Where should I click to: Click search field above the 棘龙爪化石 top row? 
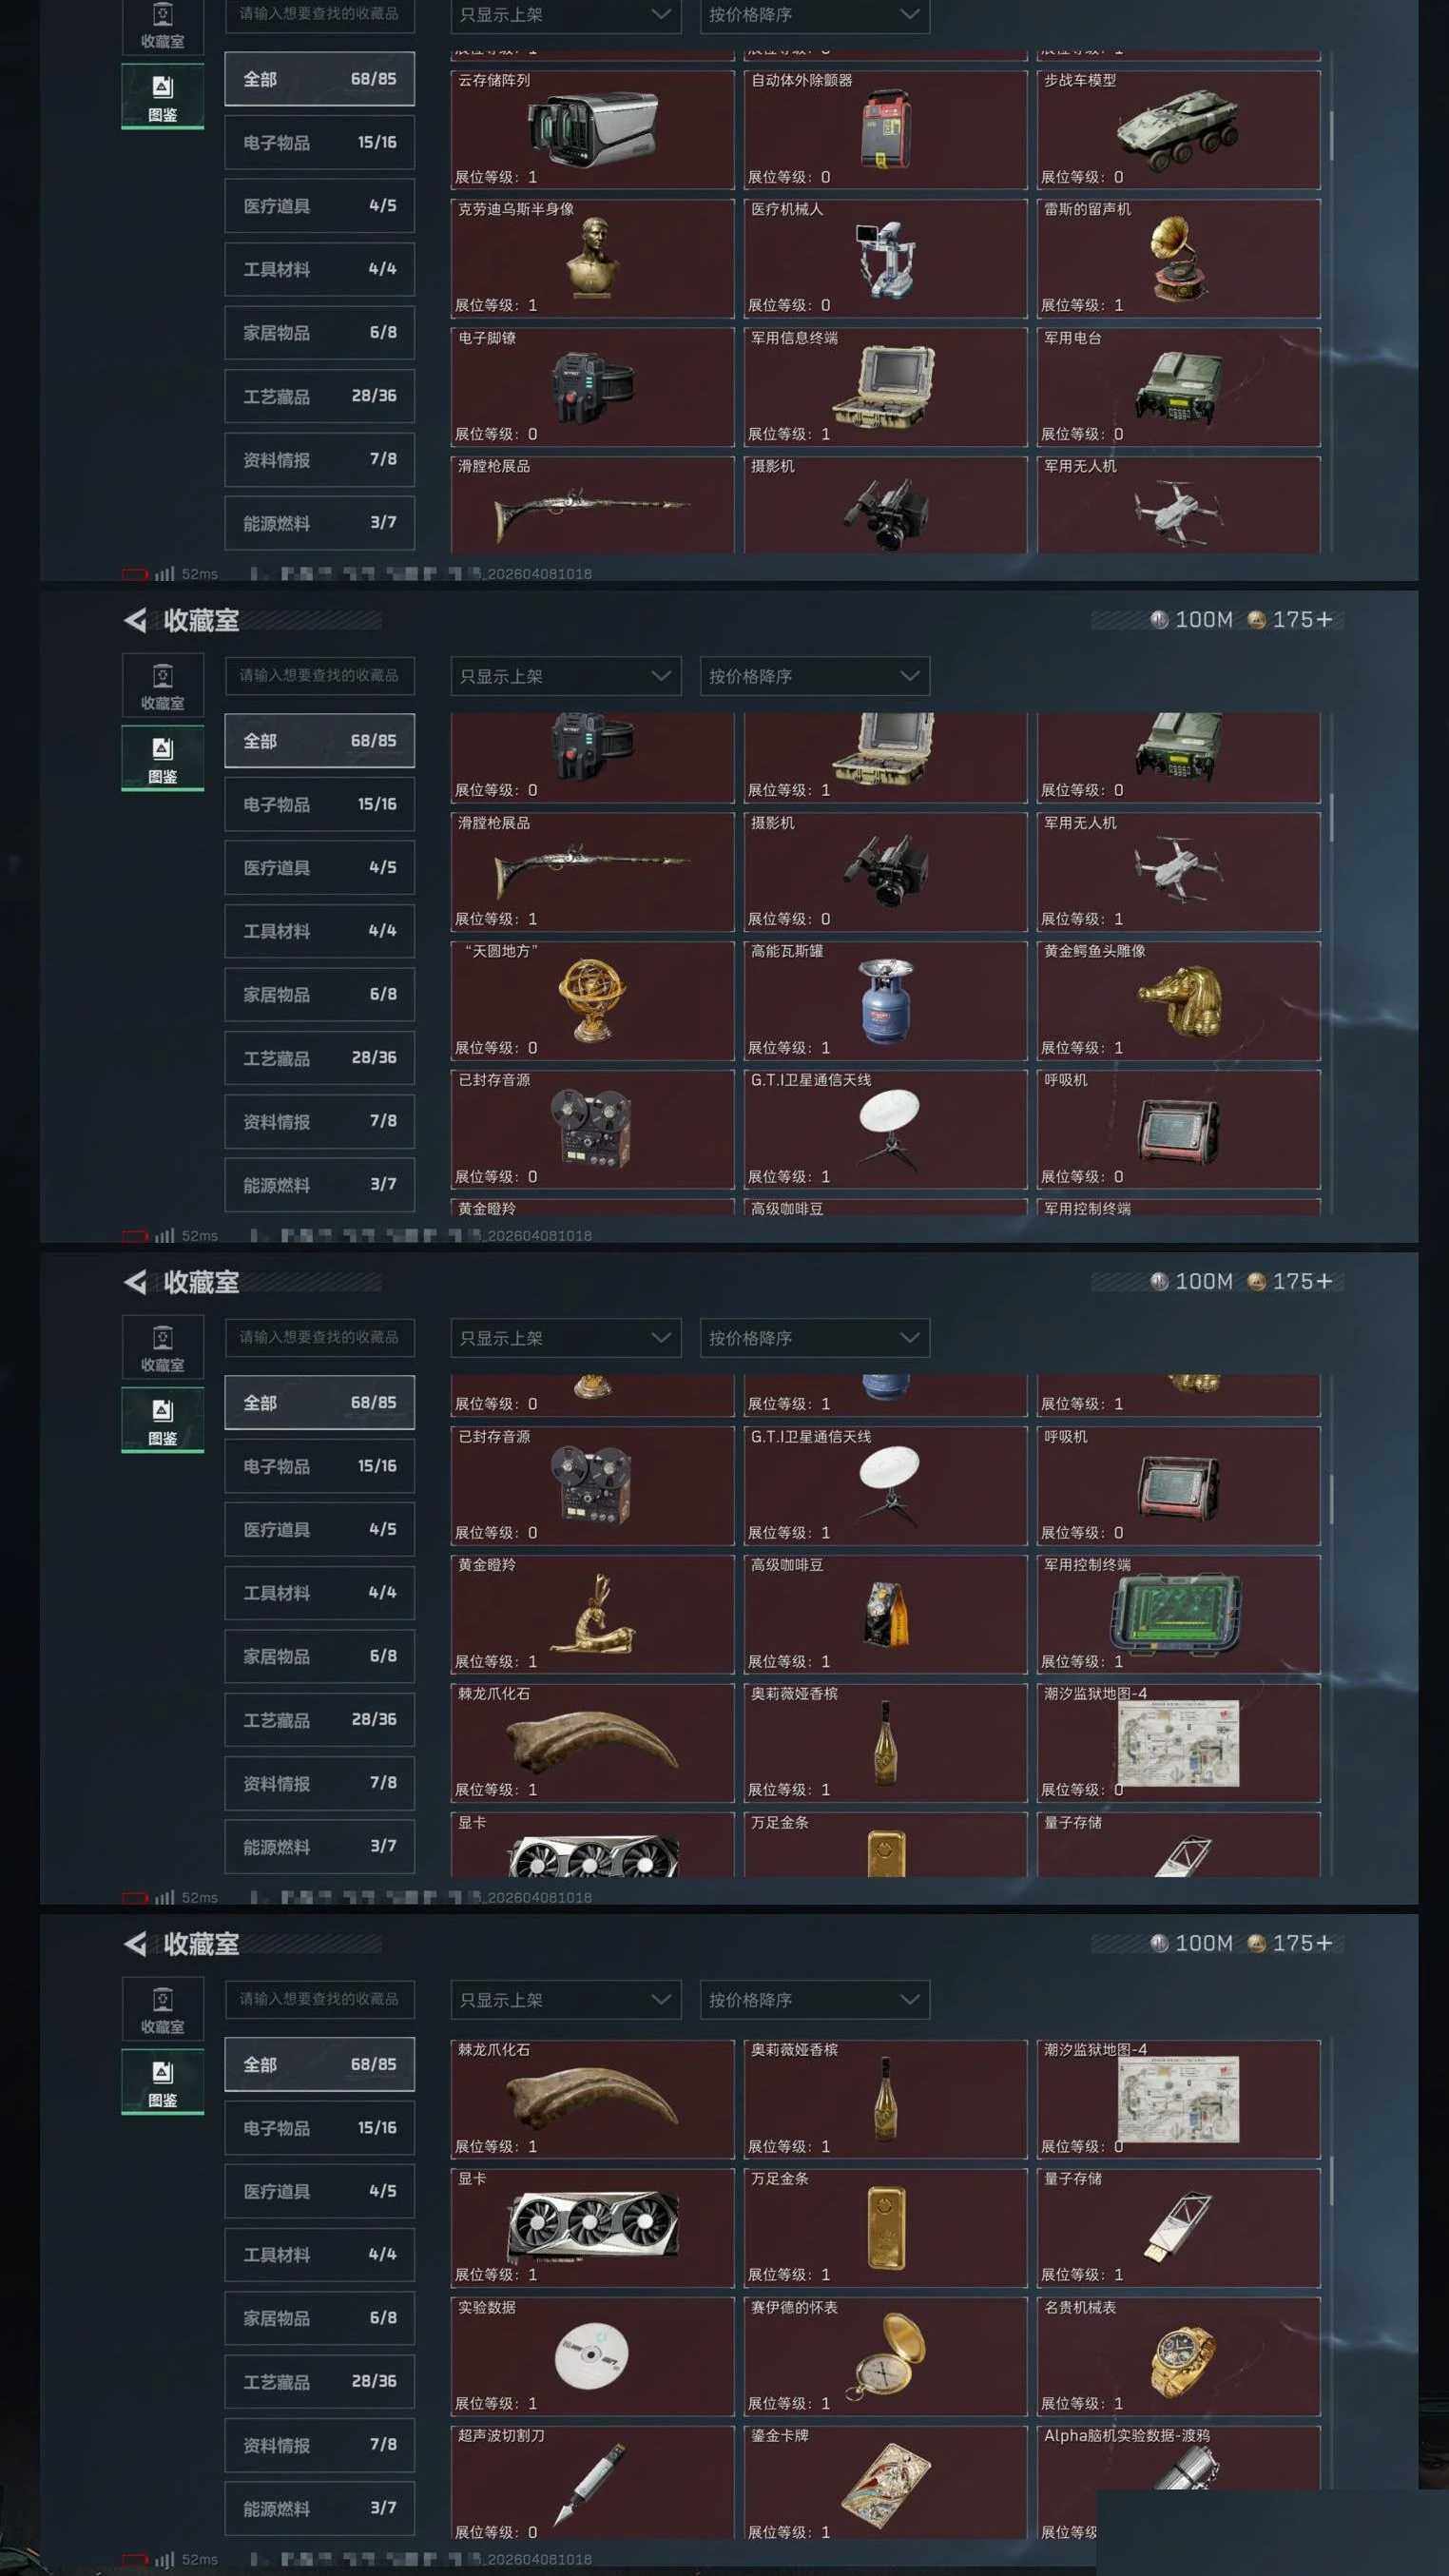tap(319, 1999)
